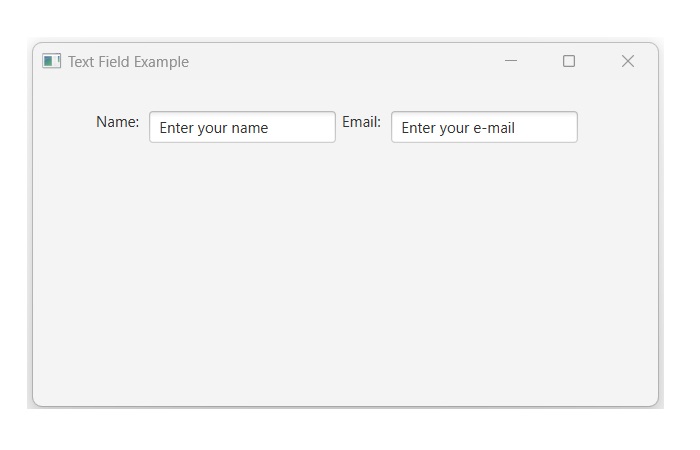700x450 pixels.
Task: Click the "Enter your name" placeholder text
Action: tap(214, 128)
